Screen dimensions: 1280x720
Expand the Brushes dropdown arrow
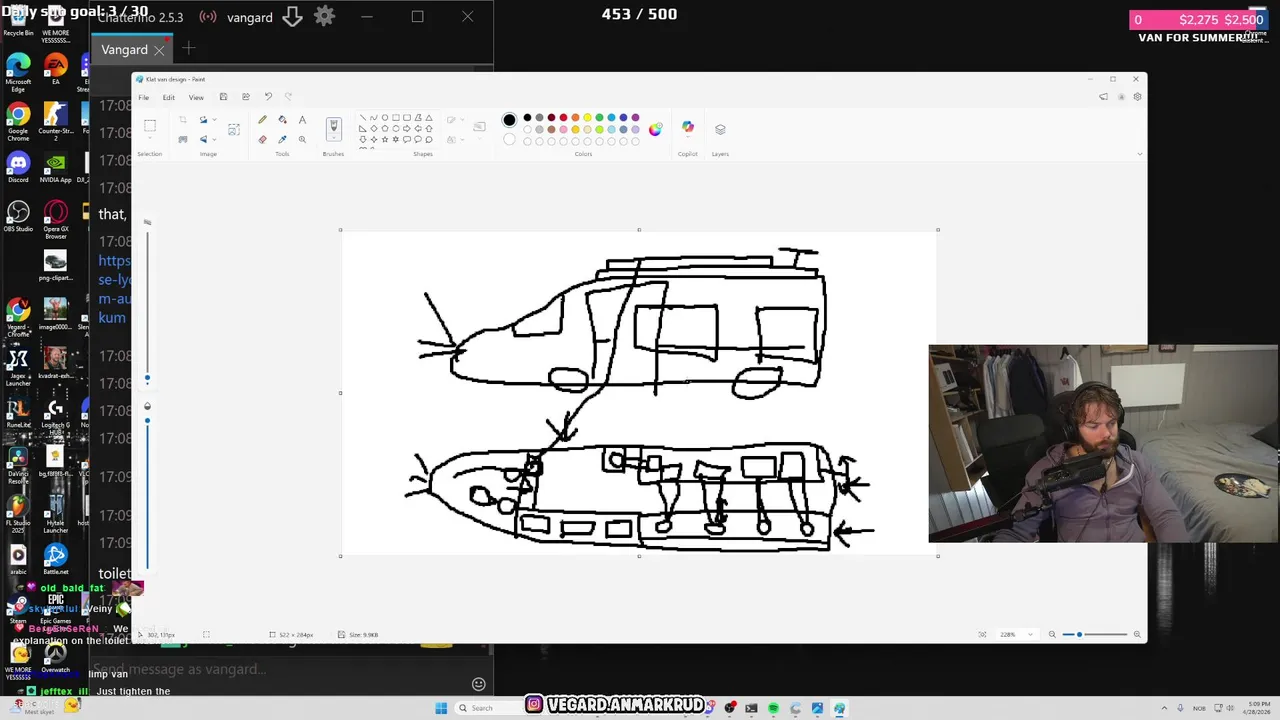[334, 138]
